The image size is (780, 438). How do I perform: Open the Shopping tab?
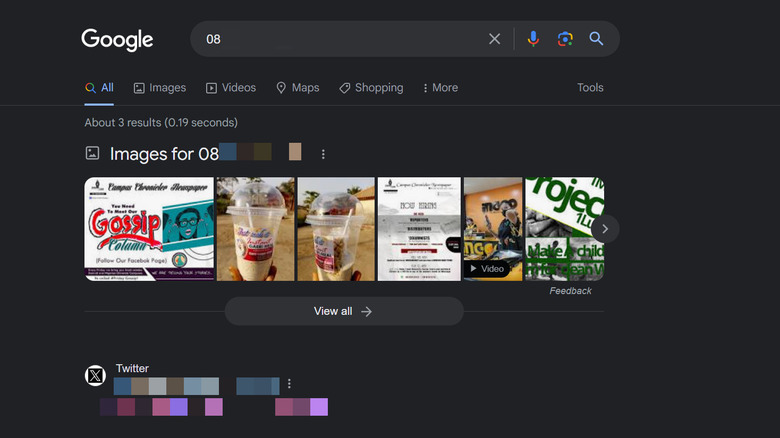point(371,88)
